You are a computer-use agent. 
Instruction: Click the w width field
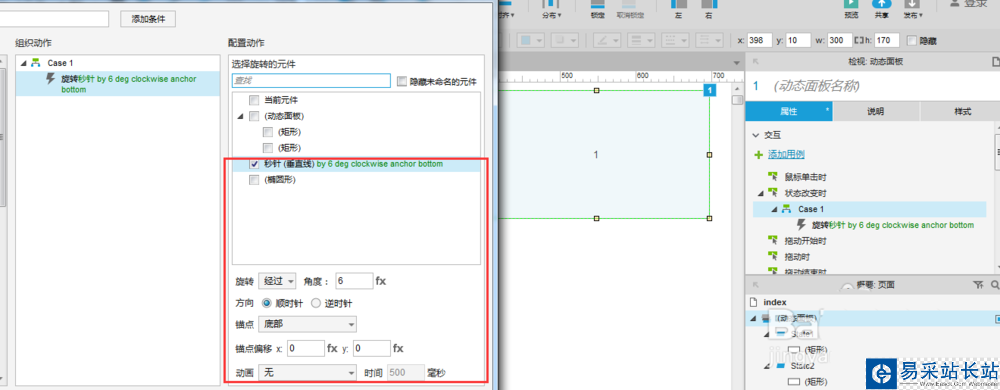(x=839, y=40)
